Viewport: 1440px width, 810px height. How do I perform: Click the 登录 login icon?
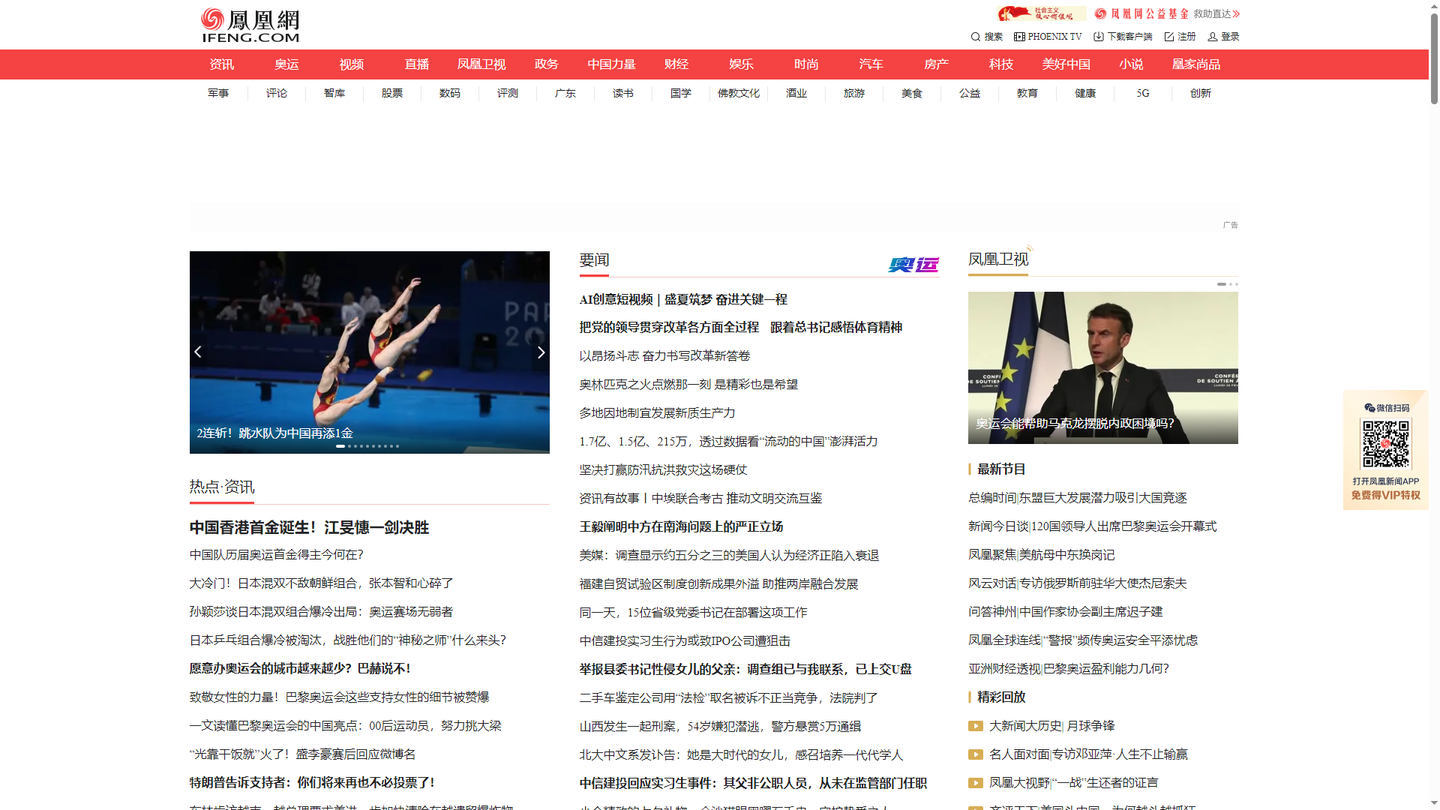pos(1212,37)
